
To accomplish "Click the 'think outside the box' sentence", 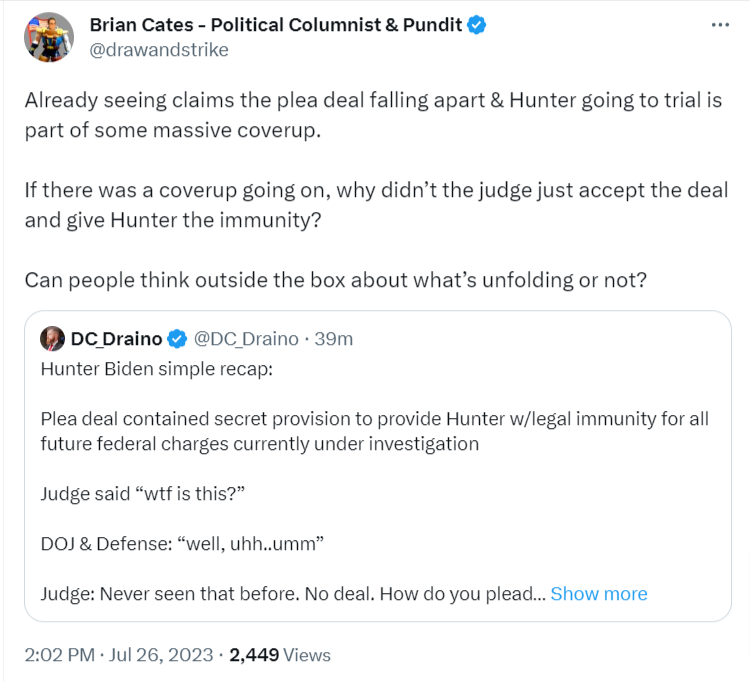I will [x=335, y=279].
